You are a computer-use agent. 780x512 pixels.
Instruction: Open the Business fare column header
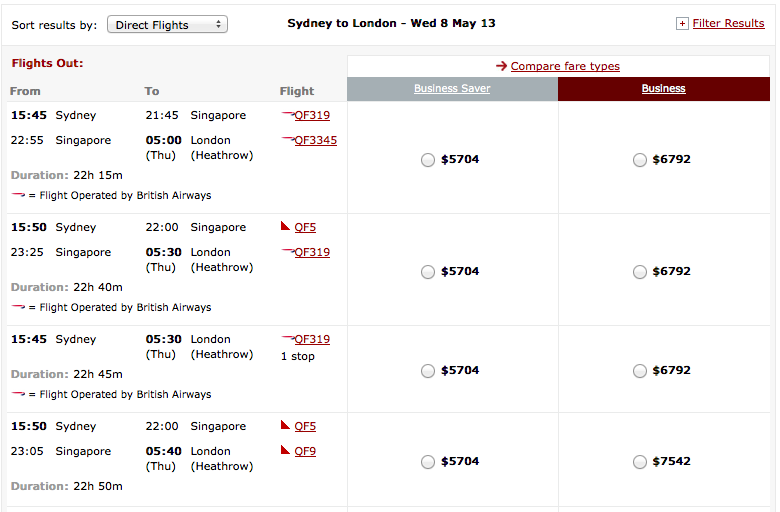(663, 88)
